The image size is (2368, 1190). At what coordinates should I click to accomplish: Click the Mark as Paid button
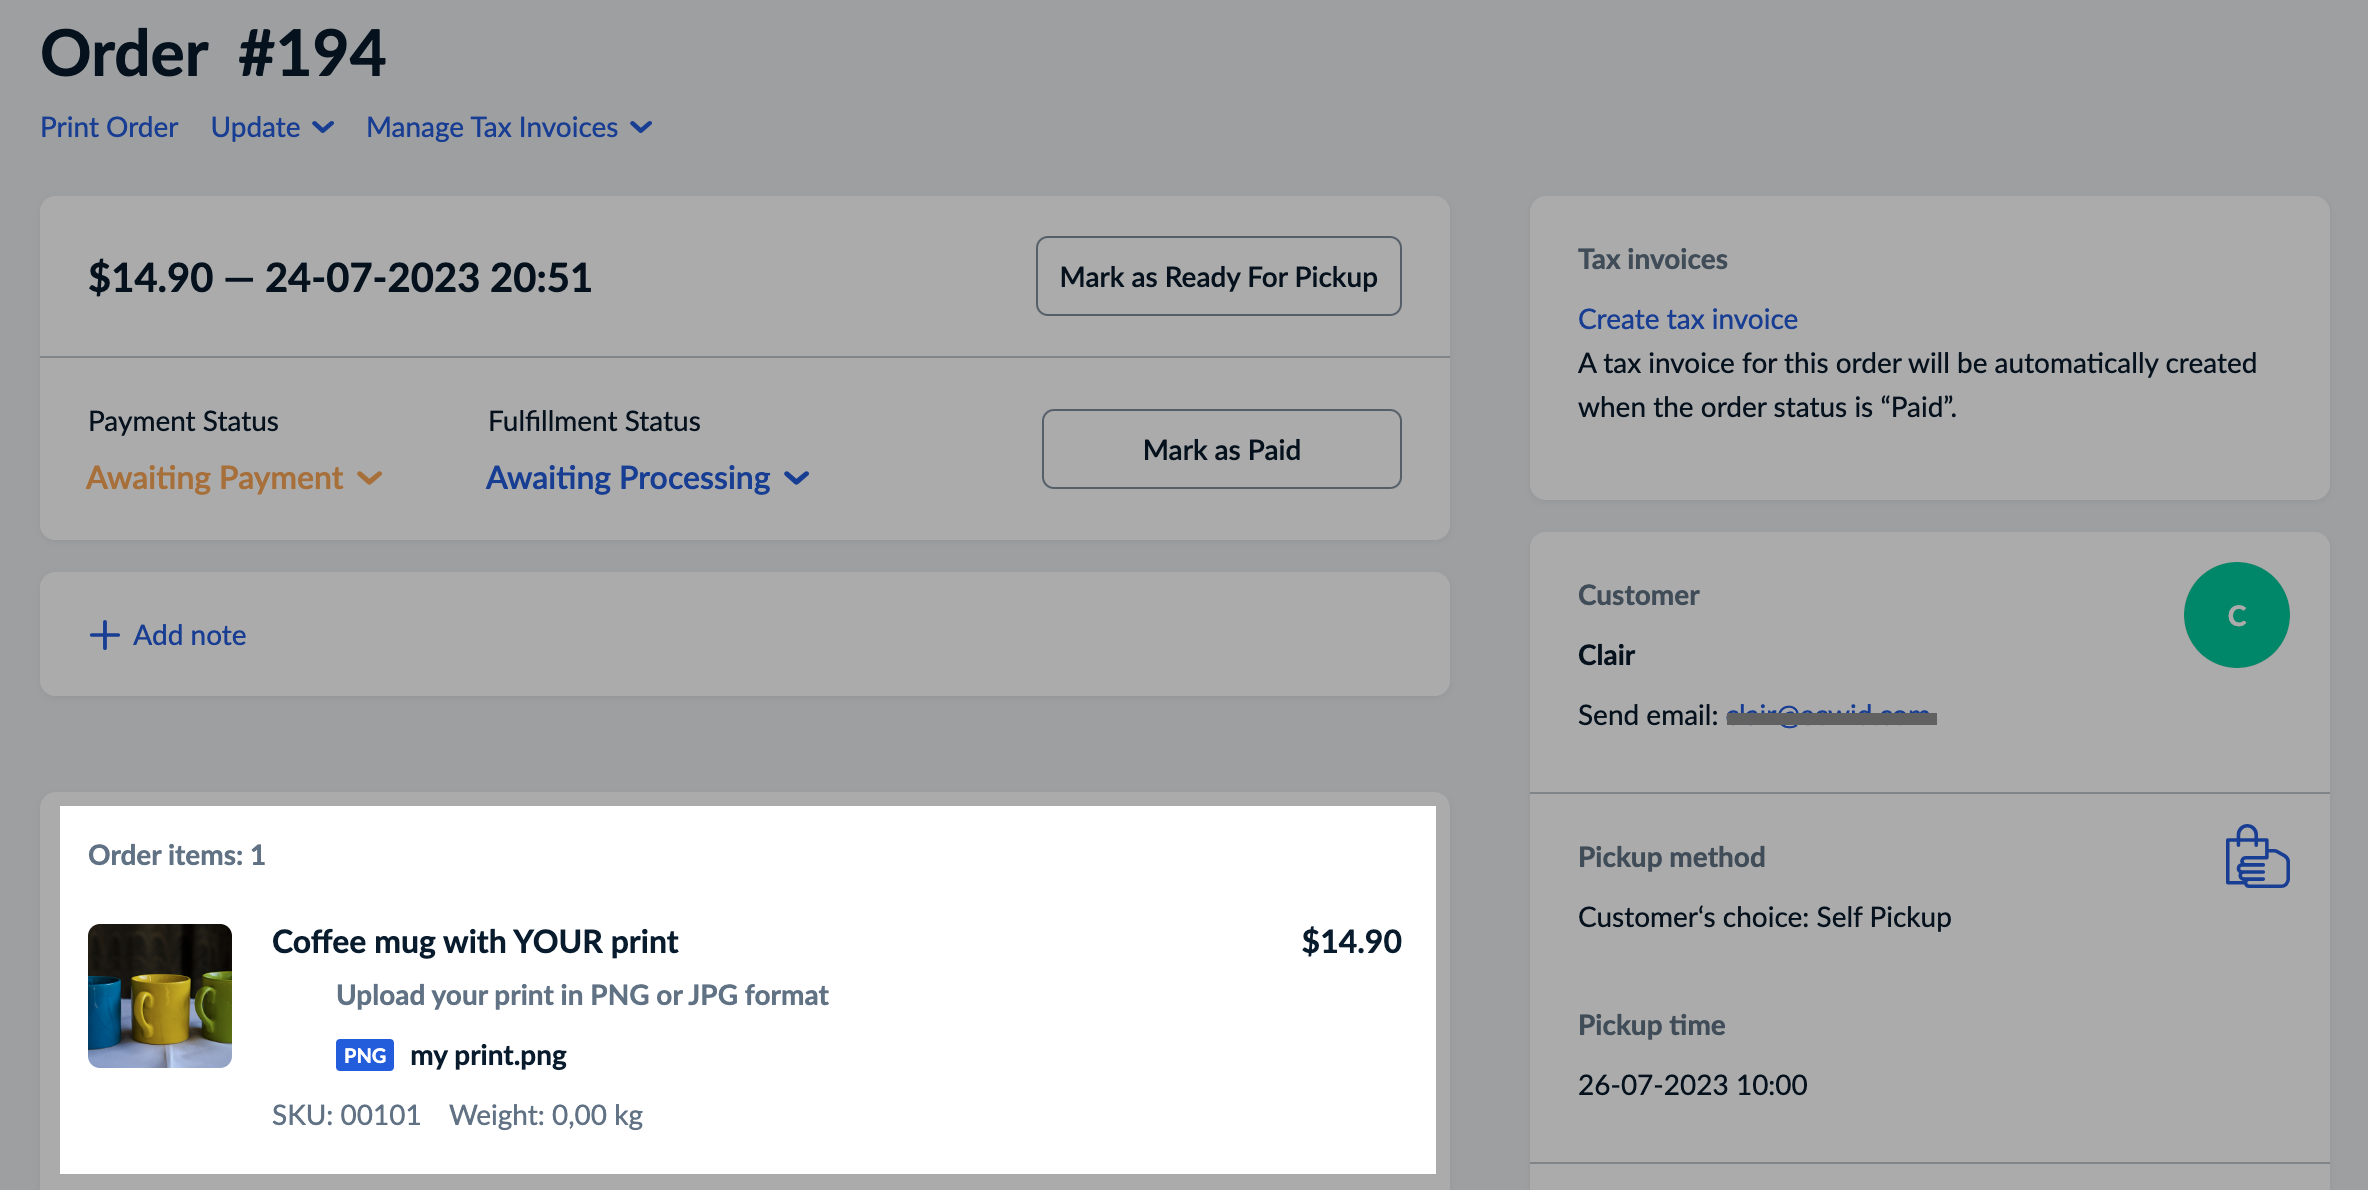[1220, 449]
